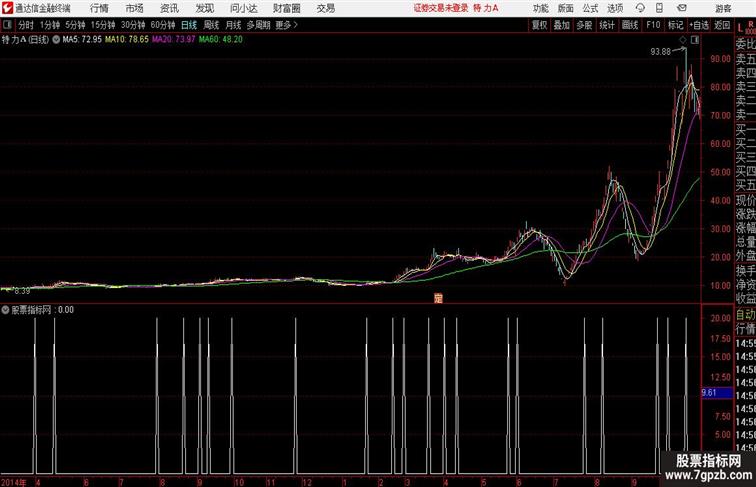Switch to 15分钟 period
Screen dimensions: 756x487
103,25
